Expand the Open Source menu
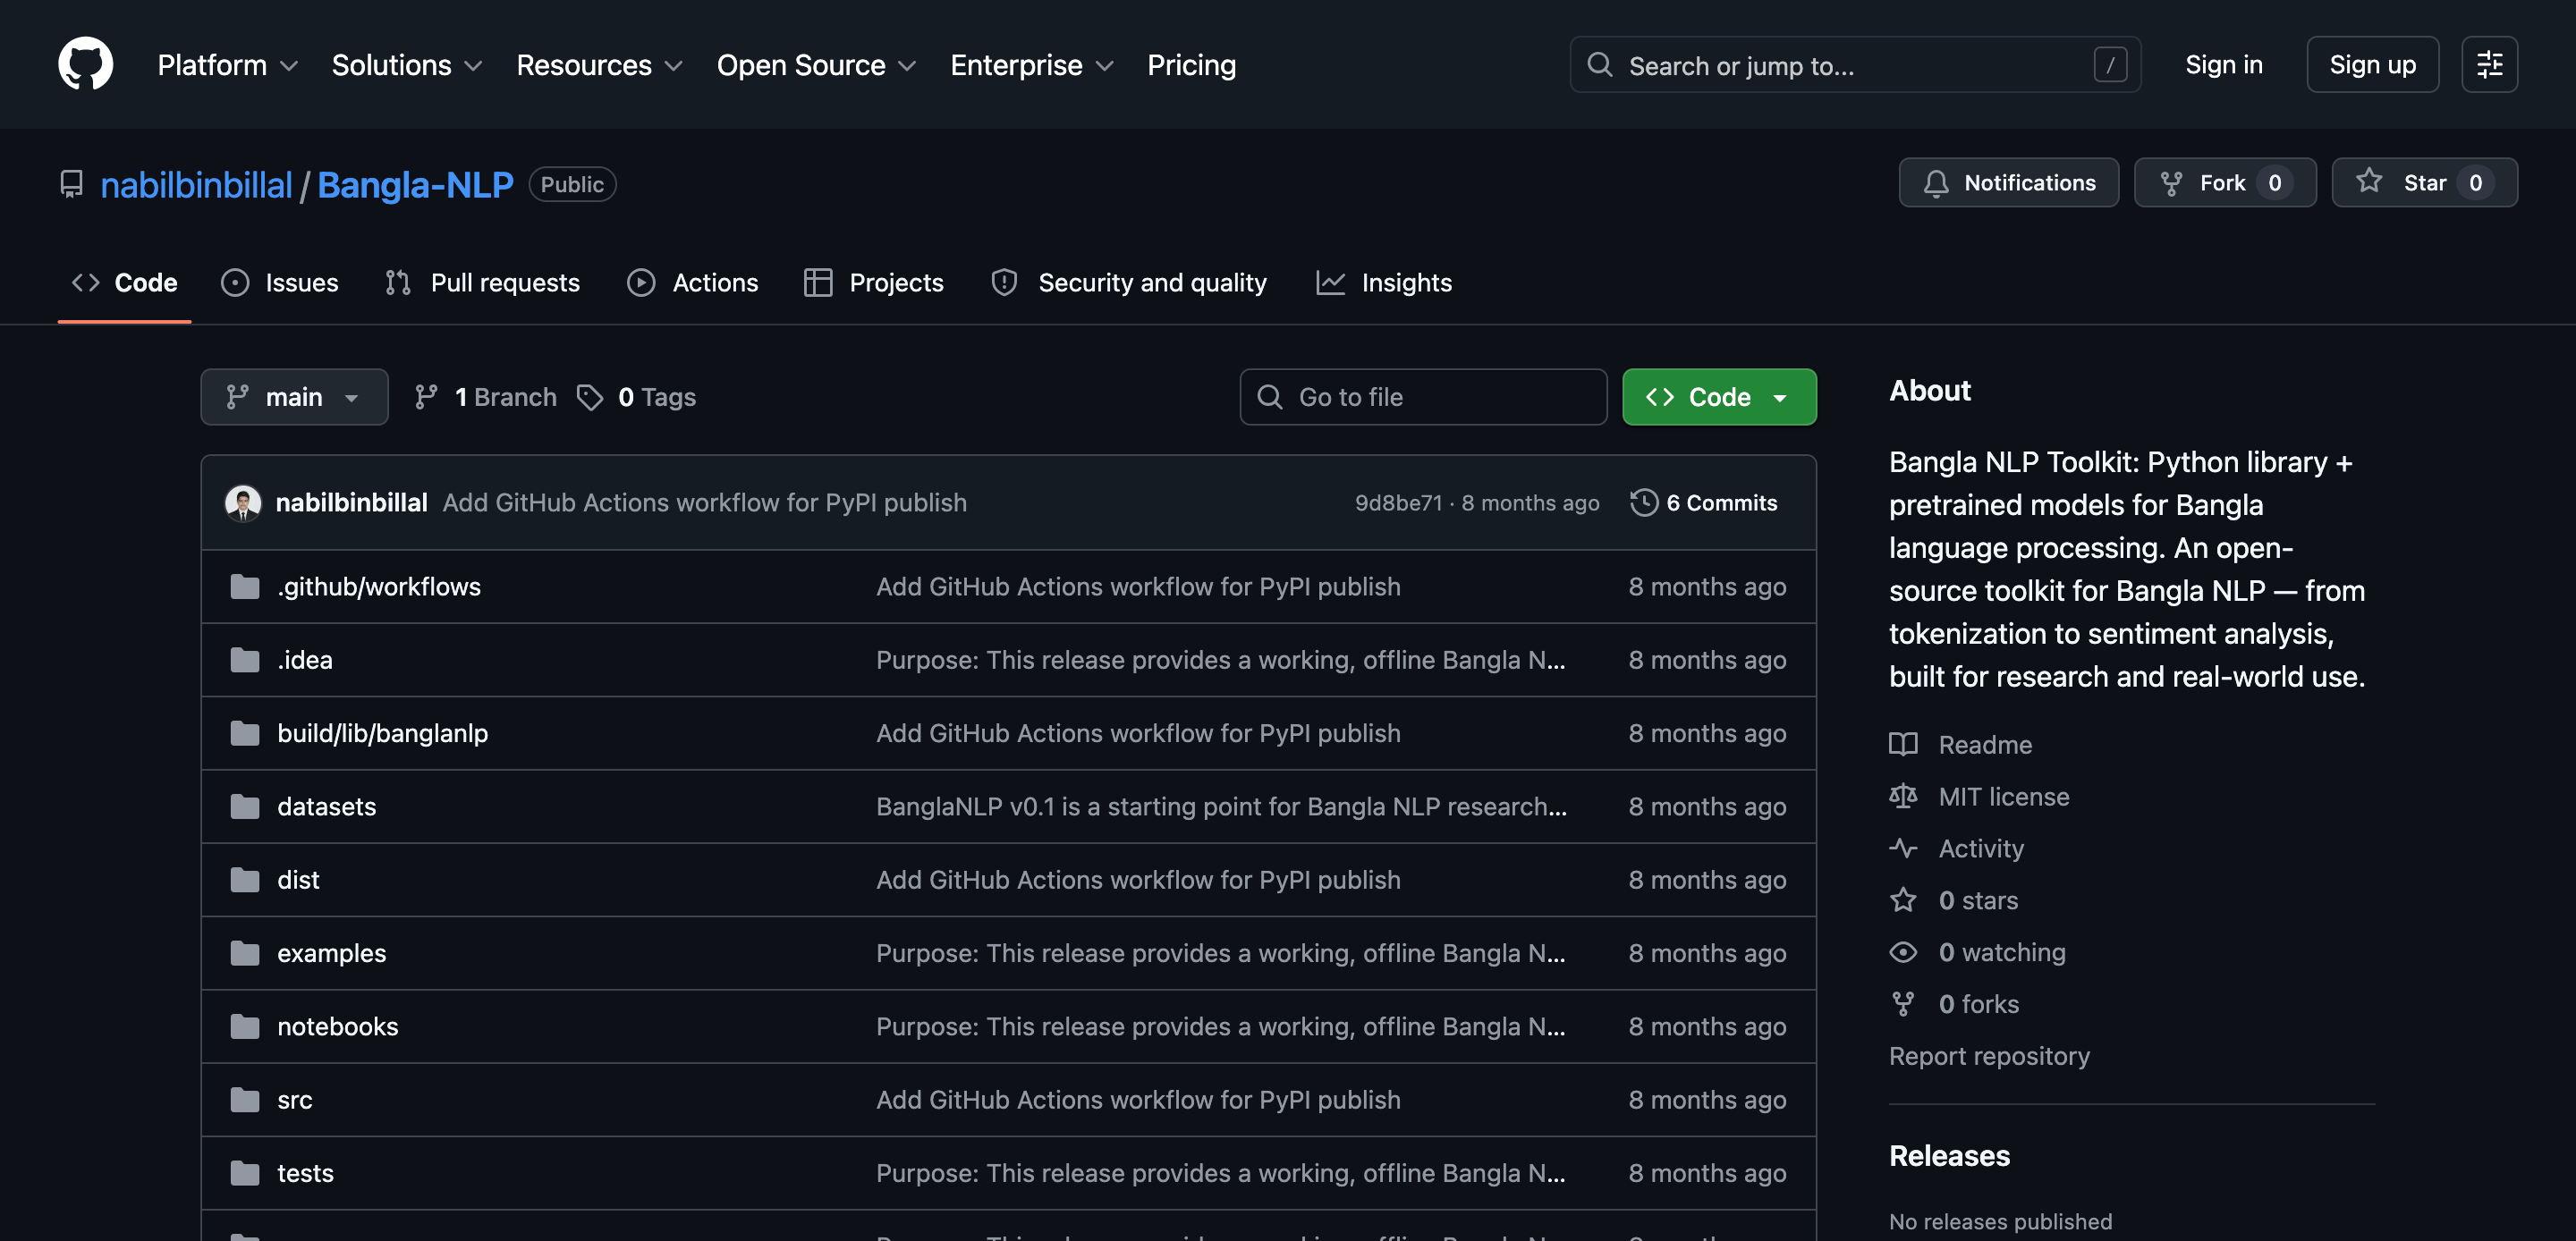Viewport: 2576px width, 1241px height. (x=817, y=65)
